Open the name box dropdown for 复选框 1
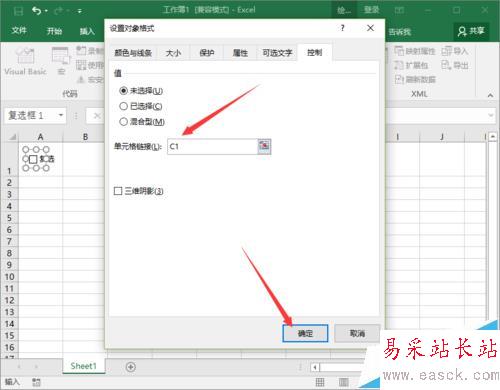500x390 pixels. tap(61, 115)
